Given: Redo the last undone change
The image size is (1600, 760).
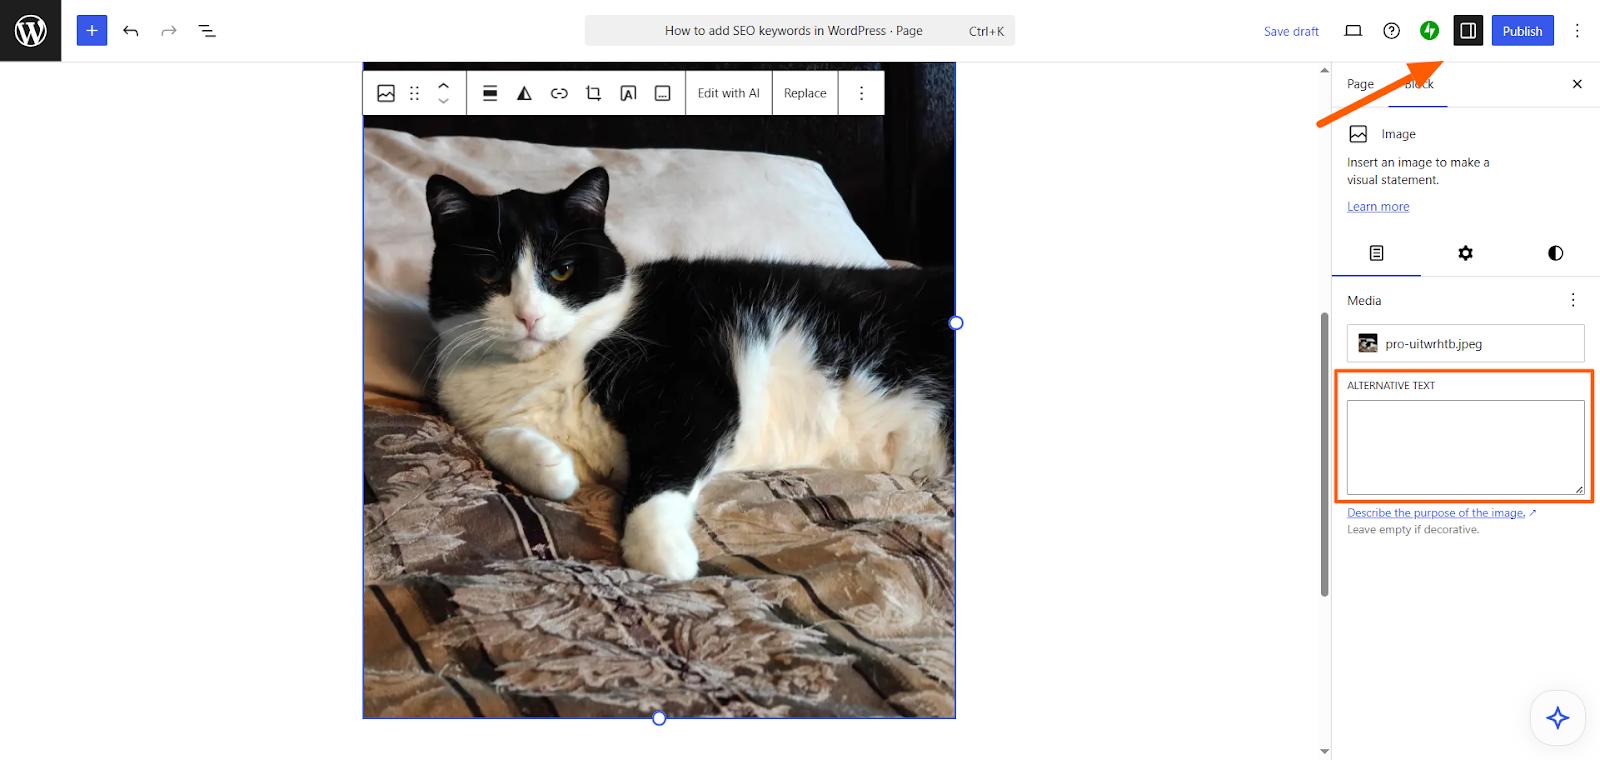Looking at the screenshot, I should [x=169, y=31].
